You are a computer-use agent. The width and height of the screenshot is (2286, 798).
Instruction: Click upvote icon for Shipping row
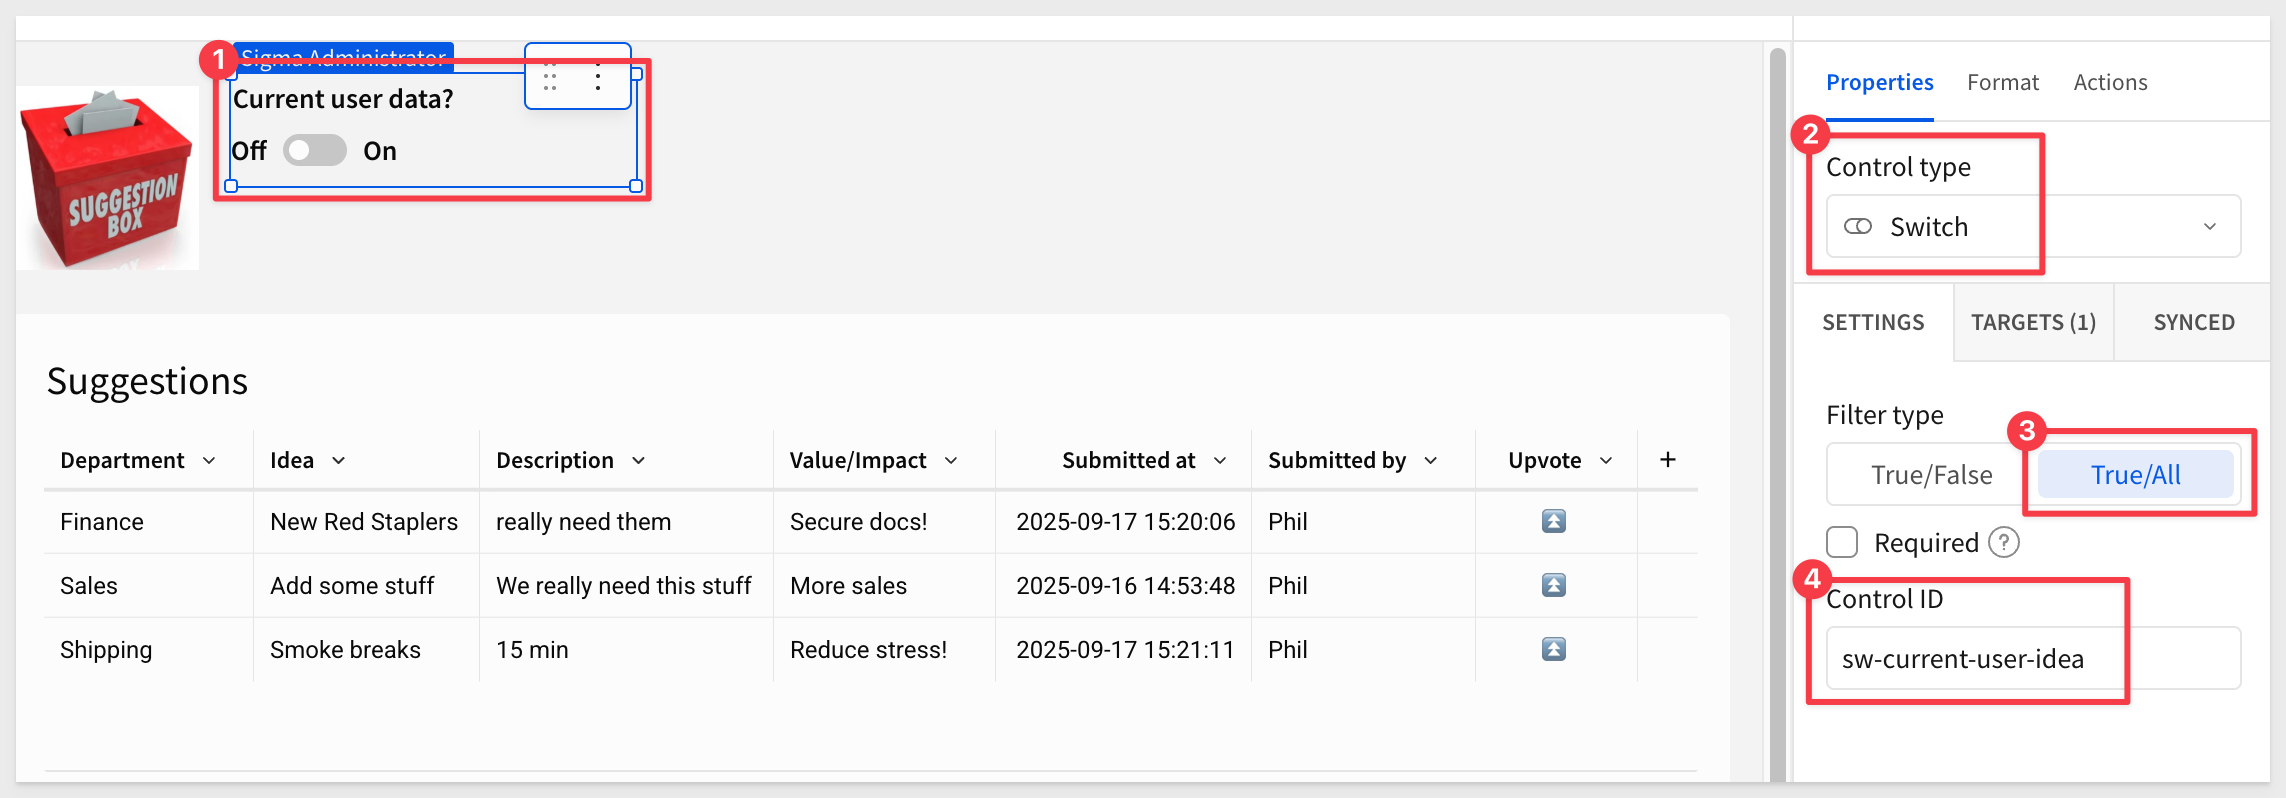click(x=1553, y=649)
